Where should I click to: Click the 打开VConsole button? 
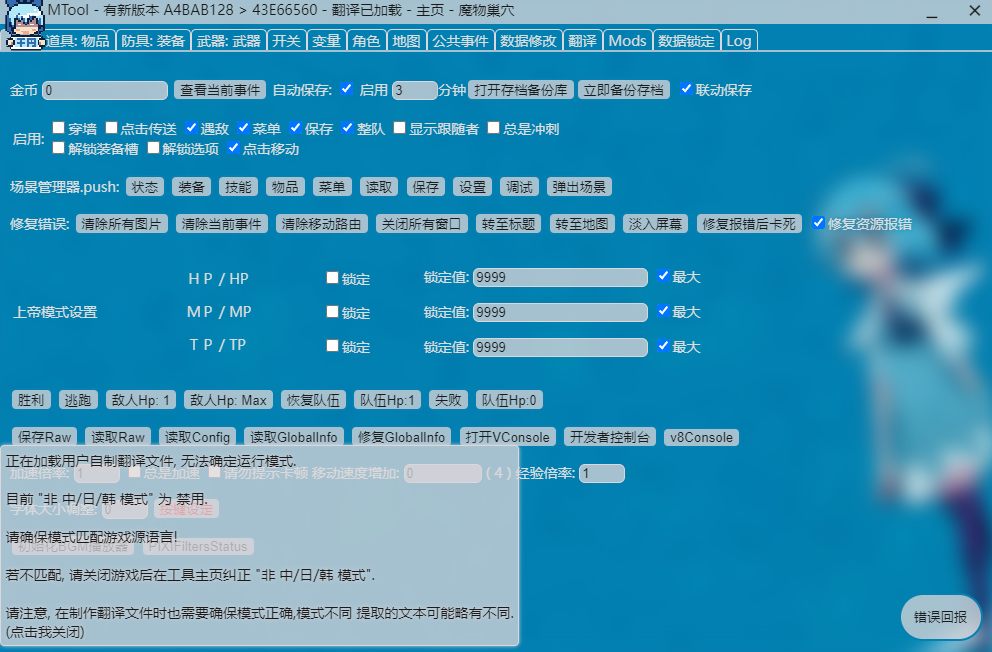point(507,437)
